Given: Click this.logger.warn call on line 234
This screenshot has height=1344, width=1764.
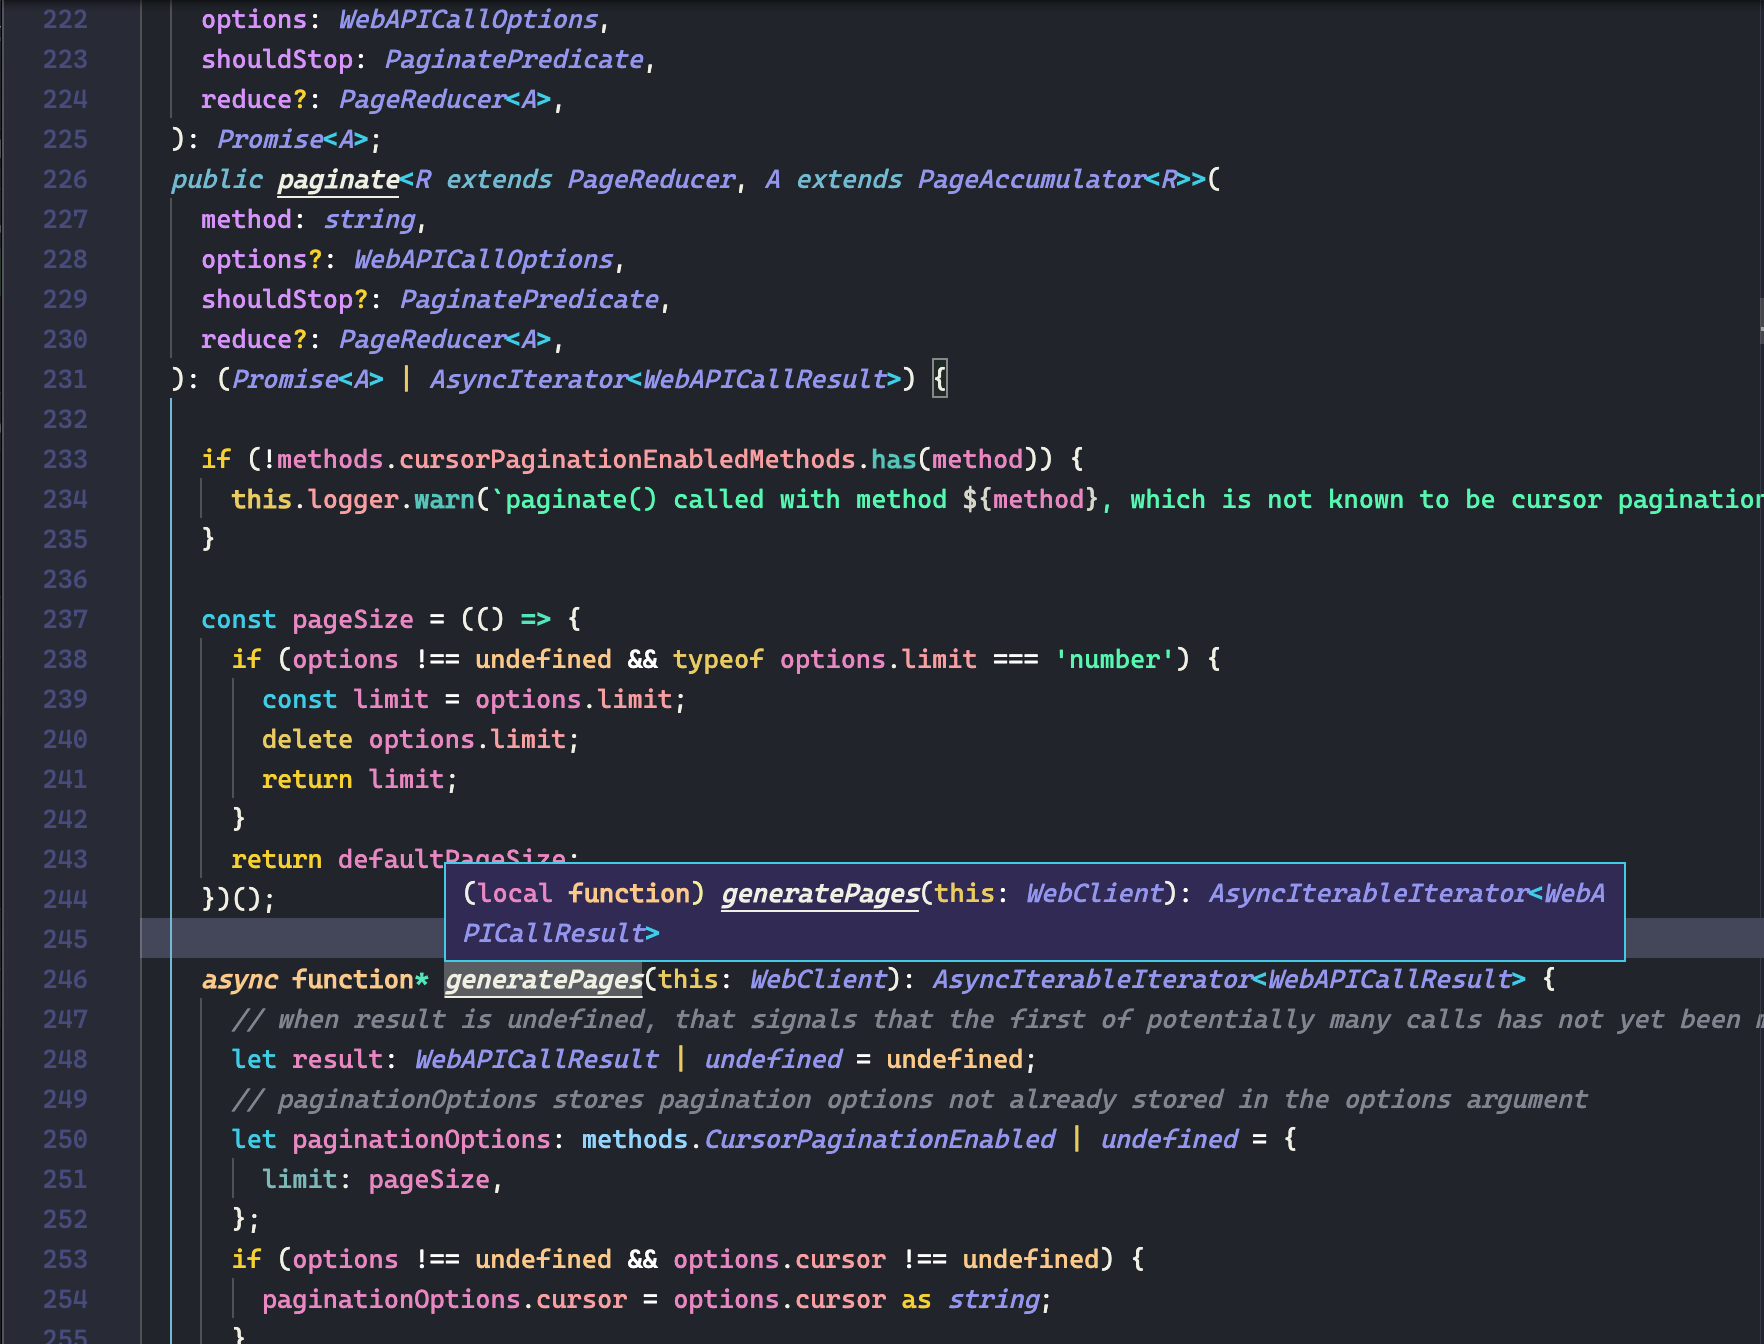Looking at the screenshot, I should 353,499.
